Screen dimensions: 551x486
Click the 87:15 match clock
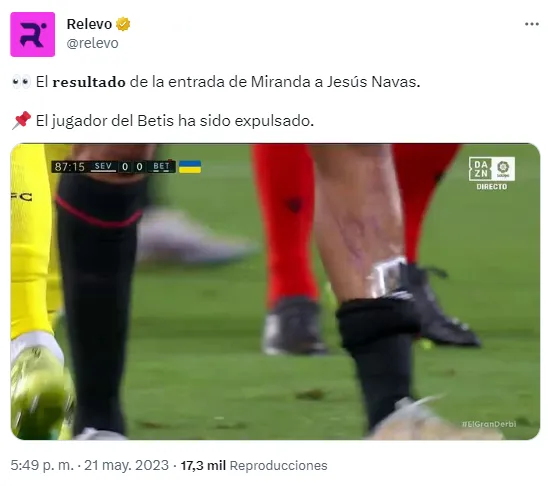(x=70, y=167)
